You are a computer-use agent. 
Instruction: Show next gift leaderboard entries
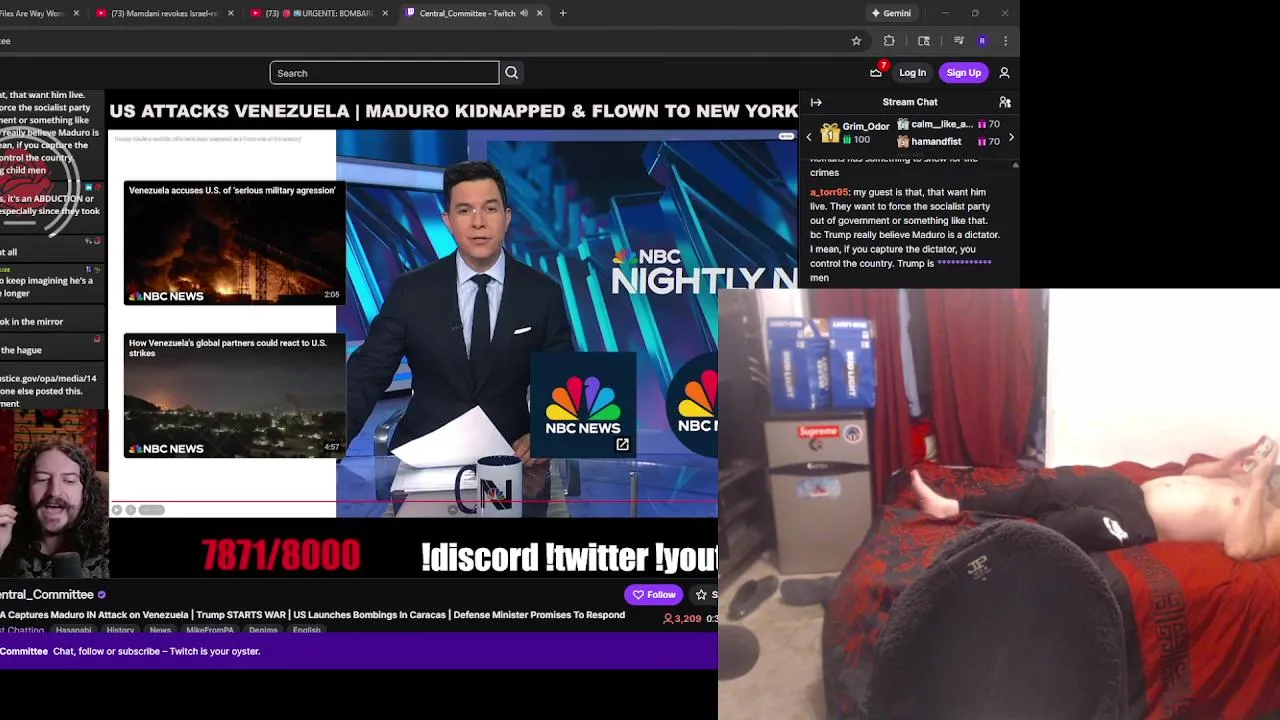(1011, 137)
